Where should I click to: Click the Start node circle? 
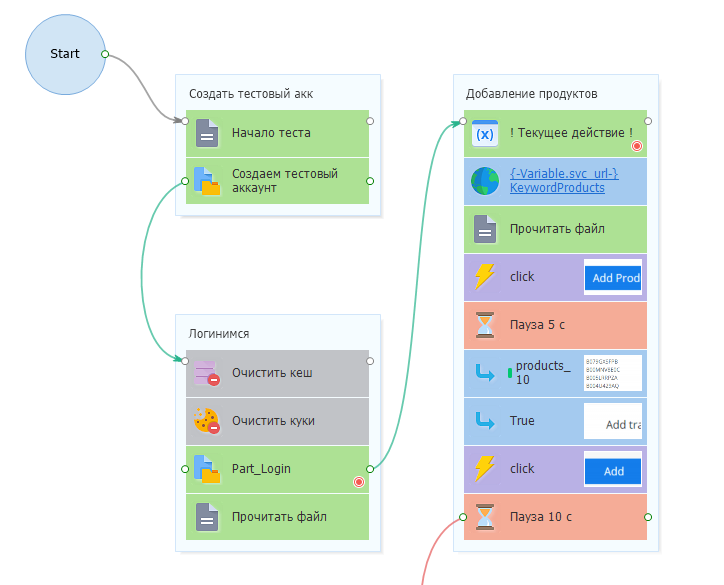pyautogui.click(x=64, y=54)
